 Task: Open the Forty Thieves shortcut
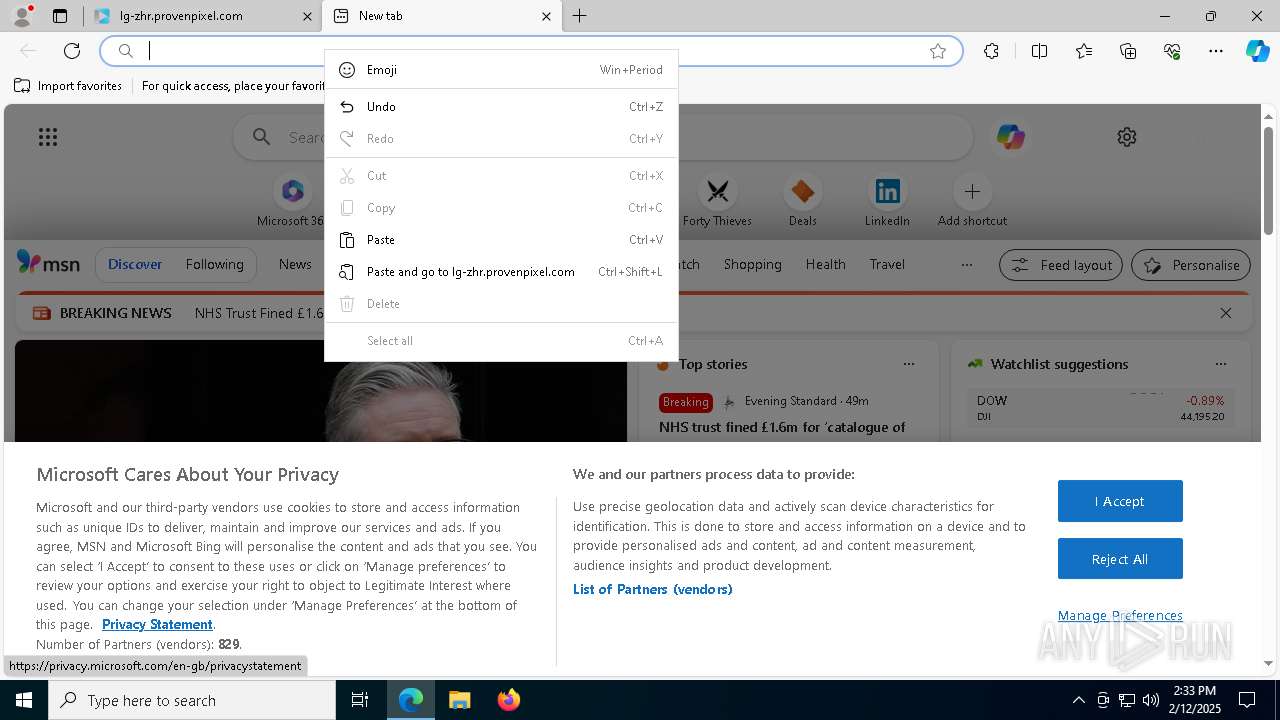click(717, 202)
